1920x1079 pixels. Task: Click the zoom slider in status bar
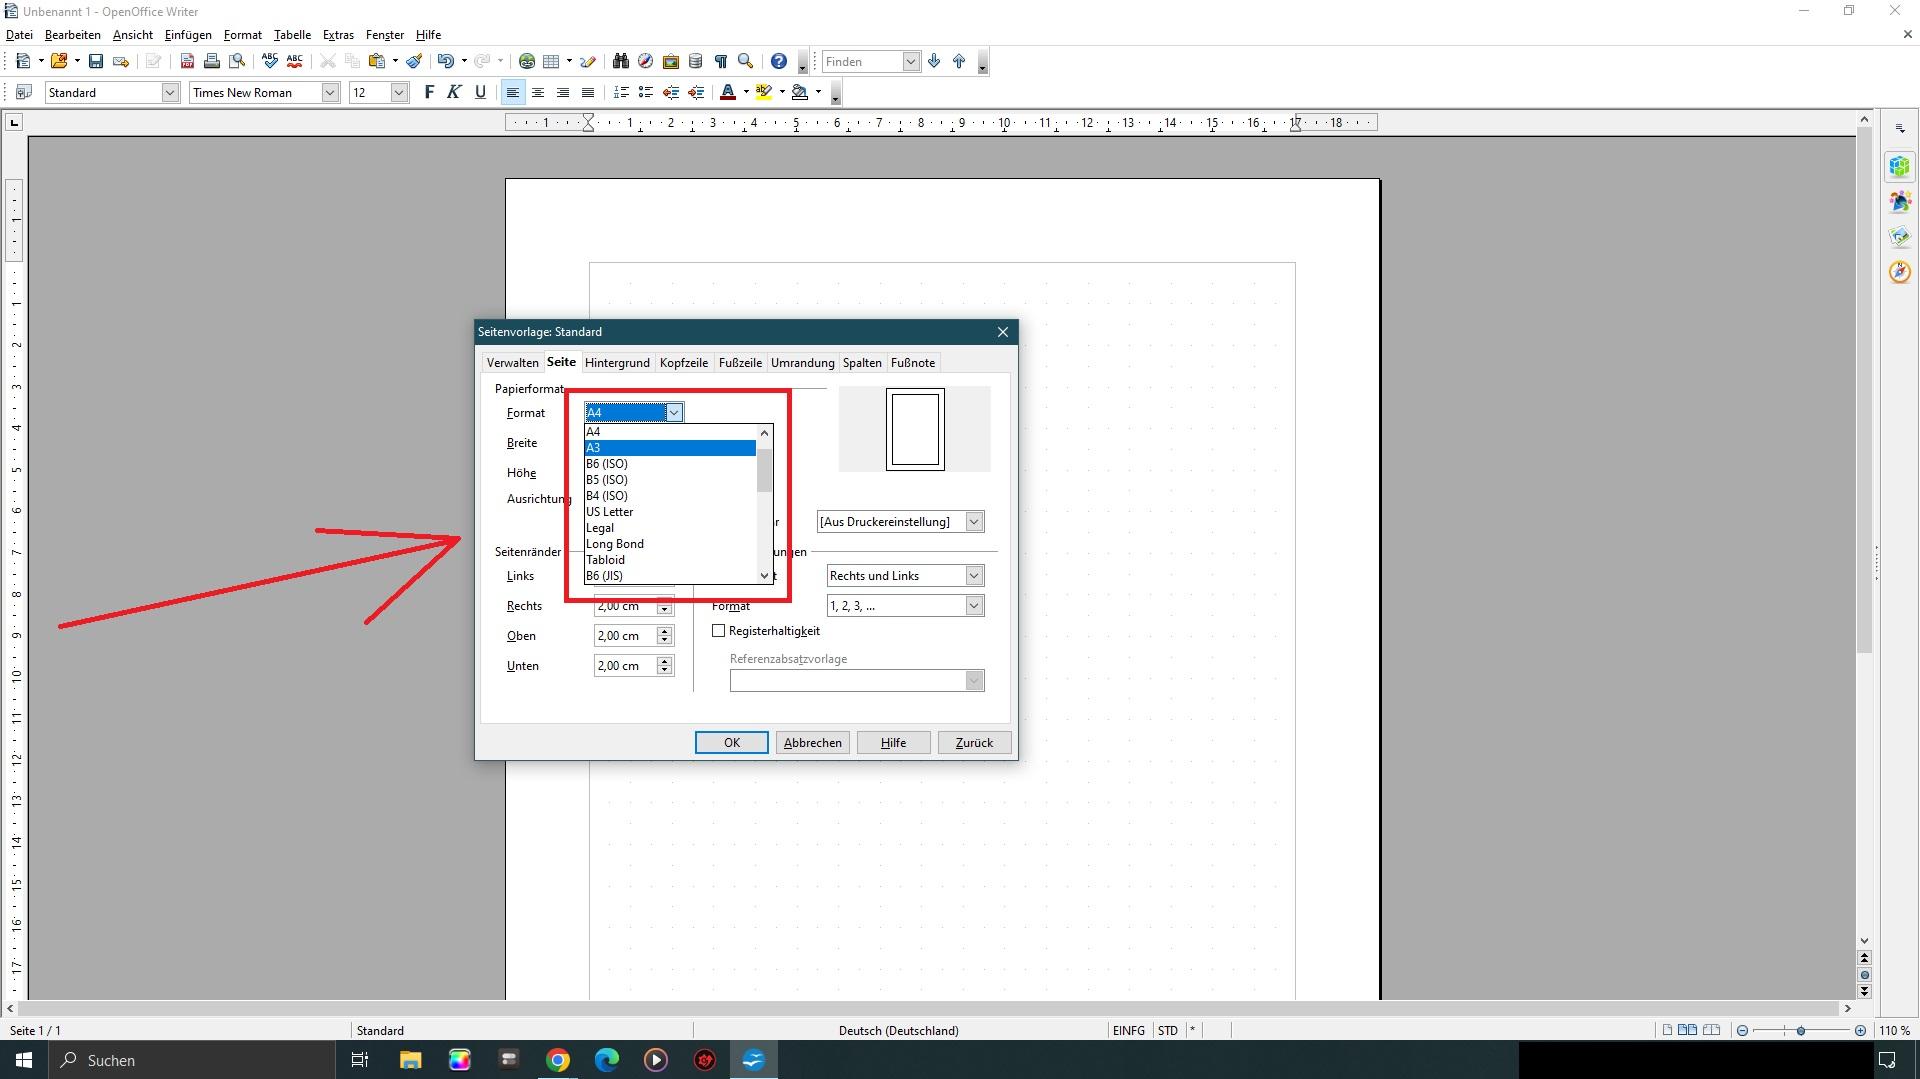[x=1800, y=1030]
